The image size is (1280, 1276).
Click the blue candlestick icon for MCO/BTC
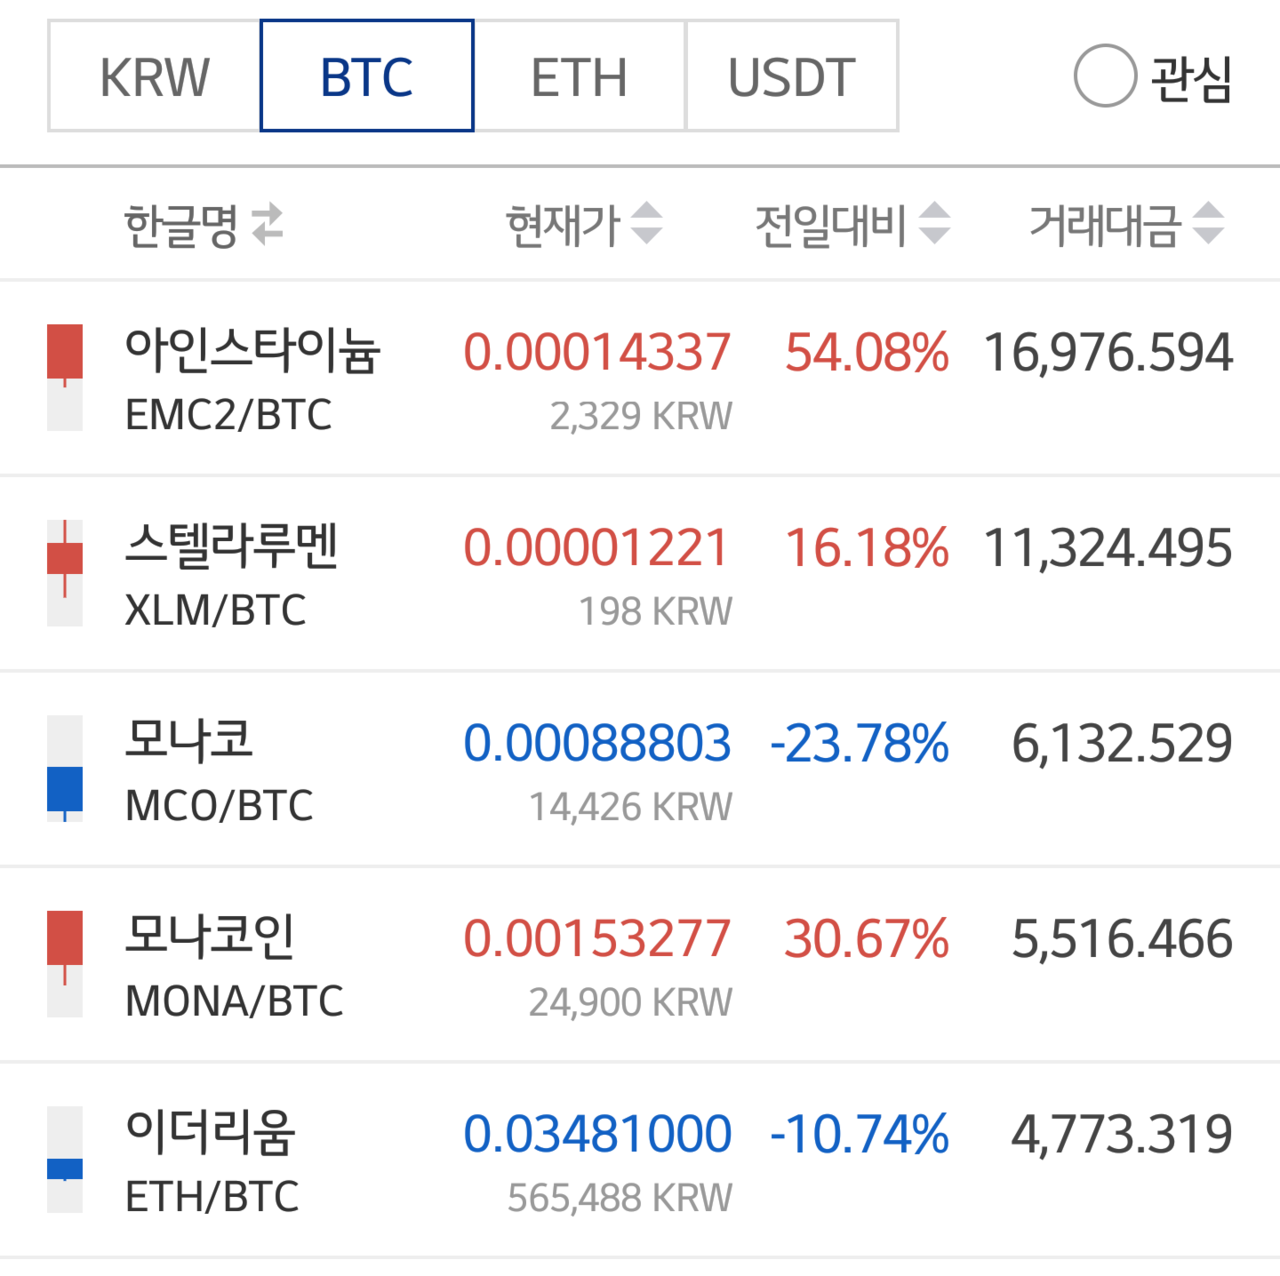[64, 766]
